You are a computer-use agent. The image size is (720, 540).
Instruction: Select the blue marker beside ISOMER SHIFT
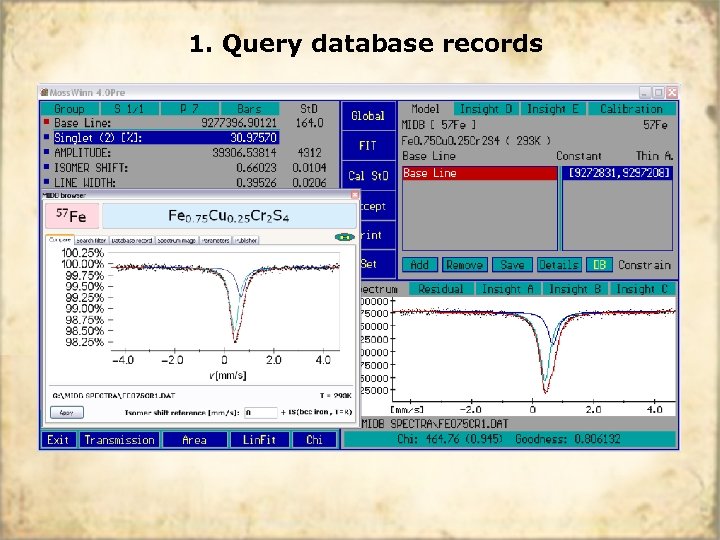46,167
